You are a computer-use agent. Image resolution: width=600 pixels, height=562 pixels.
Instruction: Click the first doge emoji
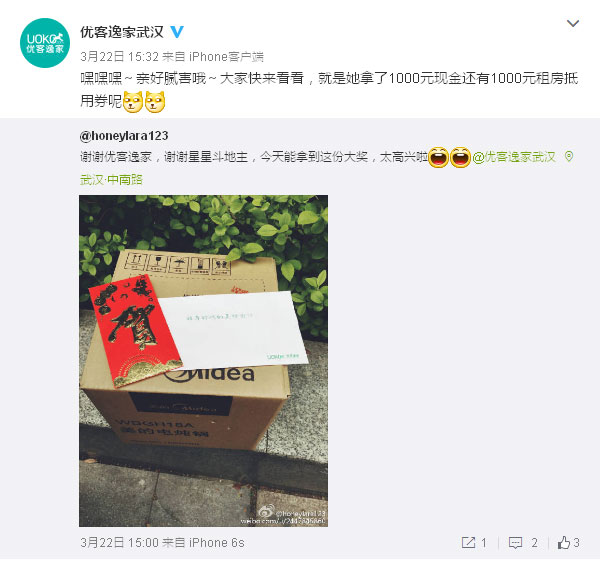pyautogui.click(x=133, y=102)
